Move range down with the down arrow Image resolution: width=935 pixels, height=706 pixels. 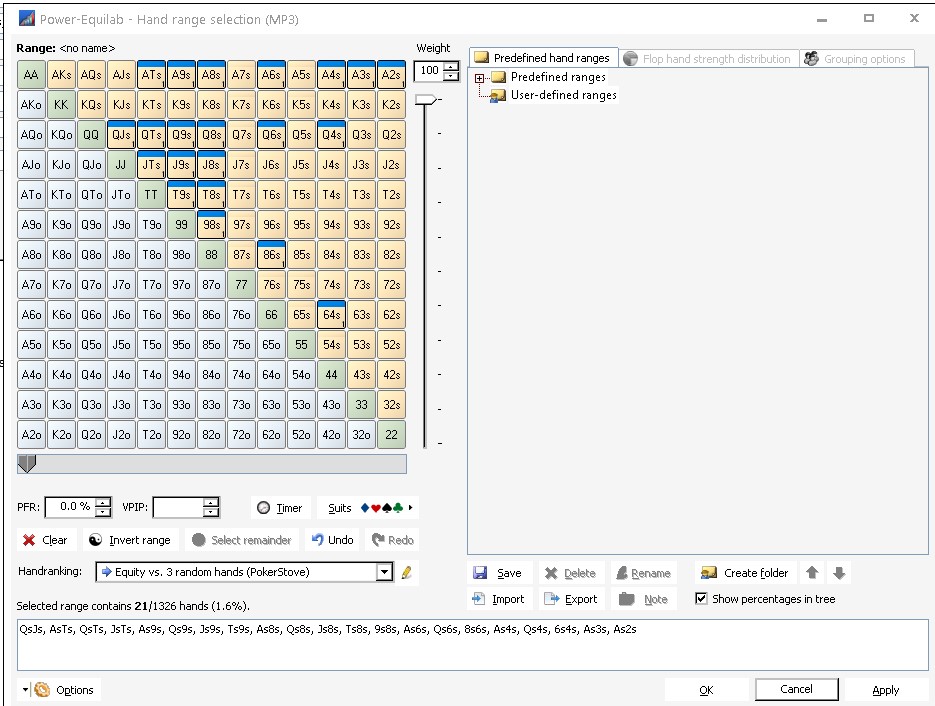(x=839, y=572)
